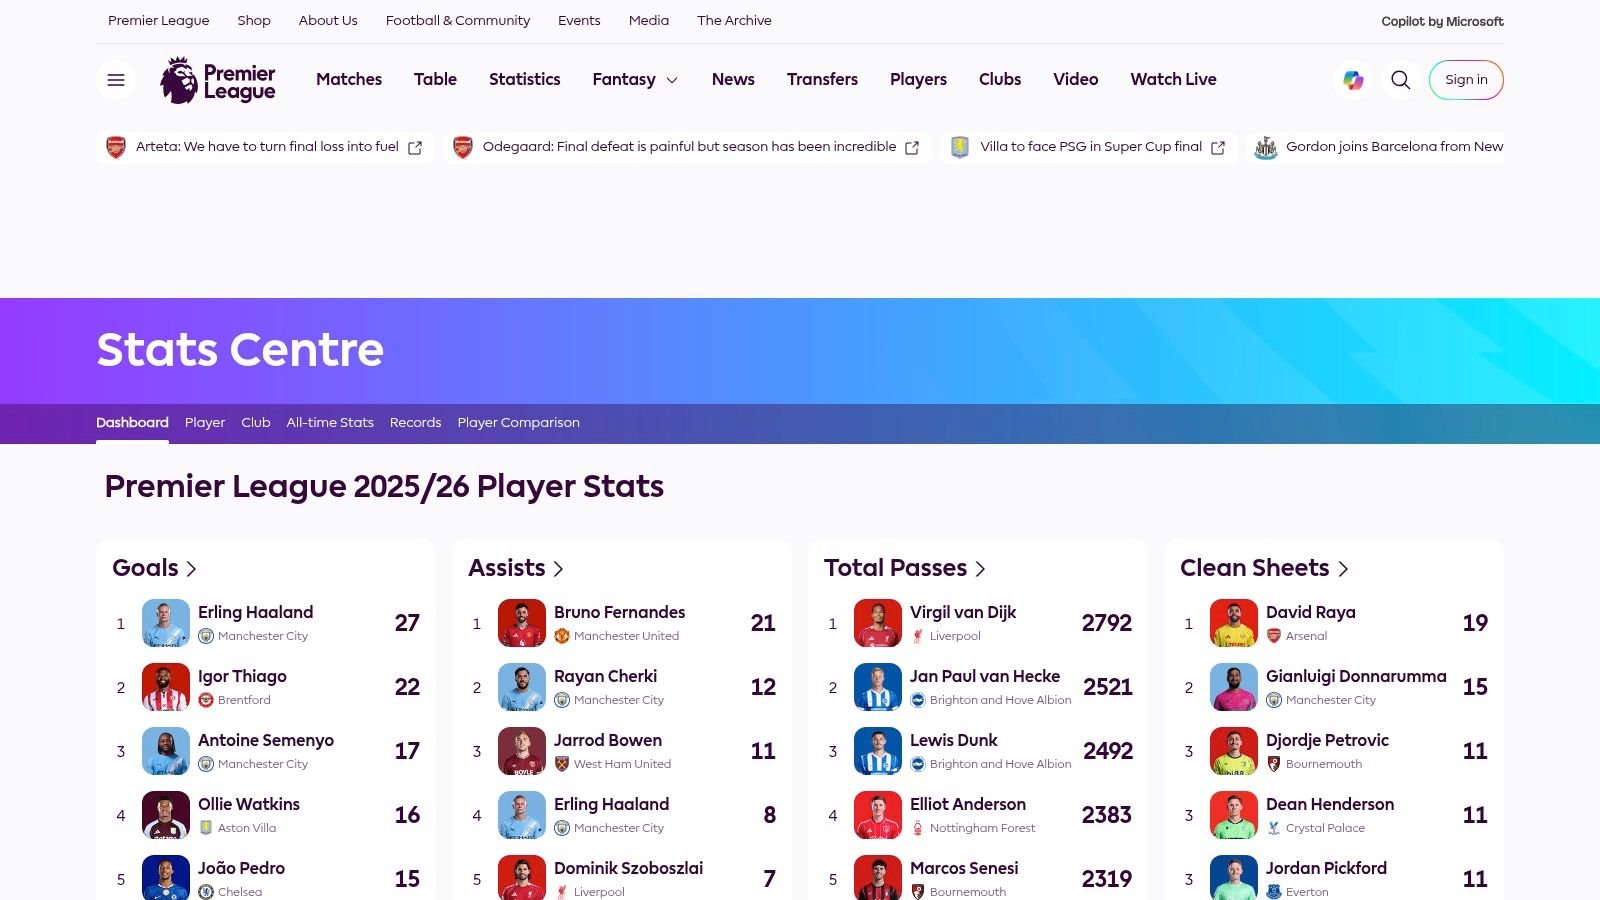The height and width of the screenshot is (900, 1600).
Task: Click Virgil van Dijk player photo
Action: 878,623
